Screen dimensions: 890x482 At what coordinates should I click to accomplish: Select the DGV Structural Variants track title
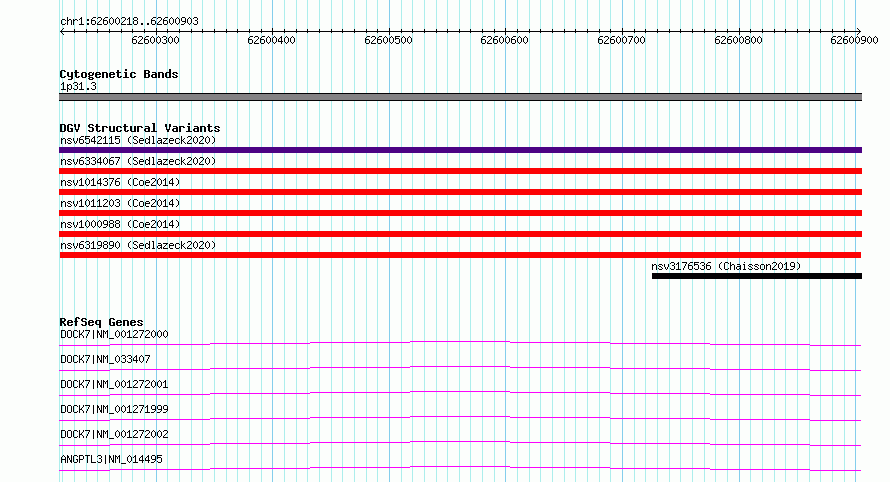(140, 128)
